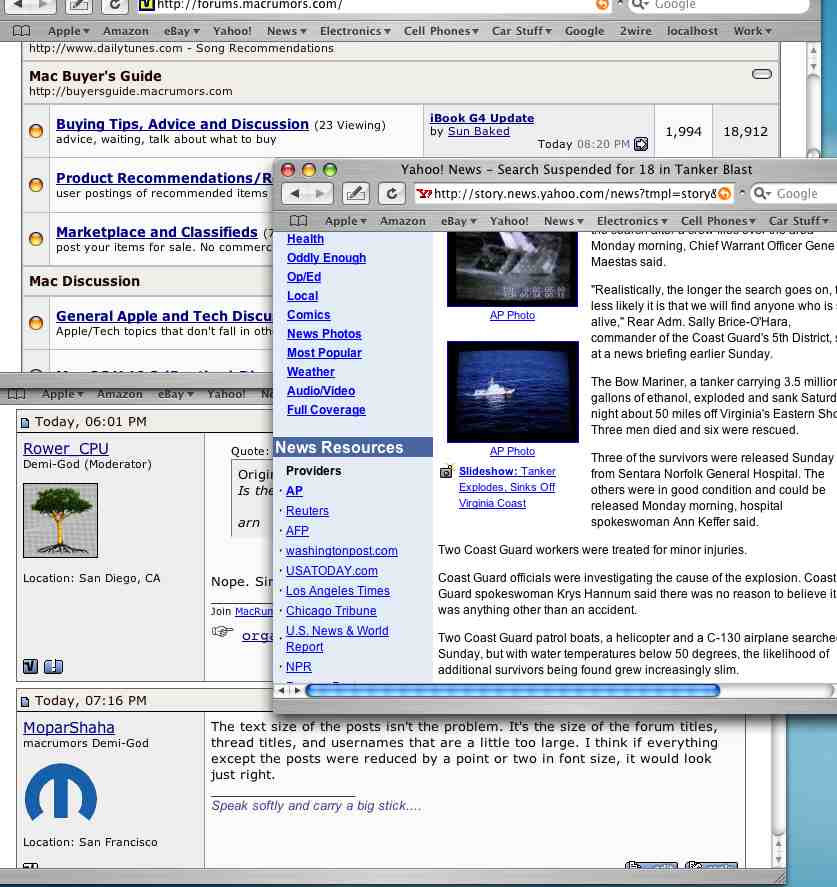Open the Cell Phones dropdown in Yahoo window
This screenshot has height=887, width=837.
pyautogui.click(x=718, y=221)
